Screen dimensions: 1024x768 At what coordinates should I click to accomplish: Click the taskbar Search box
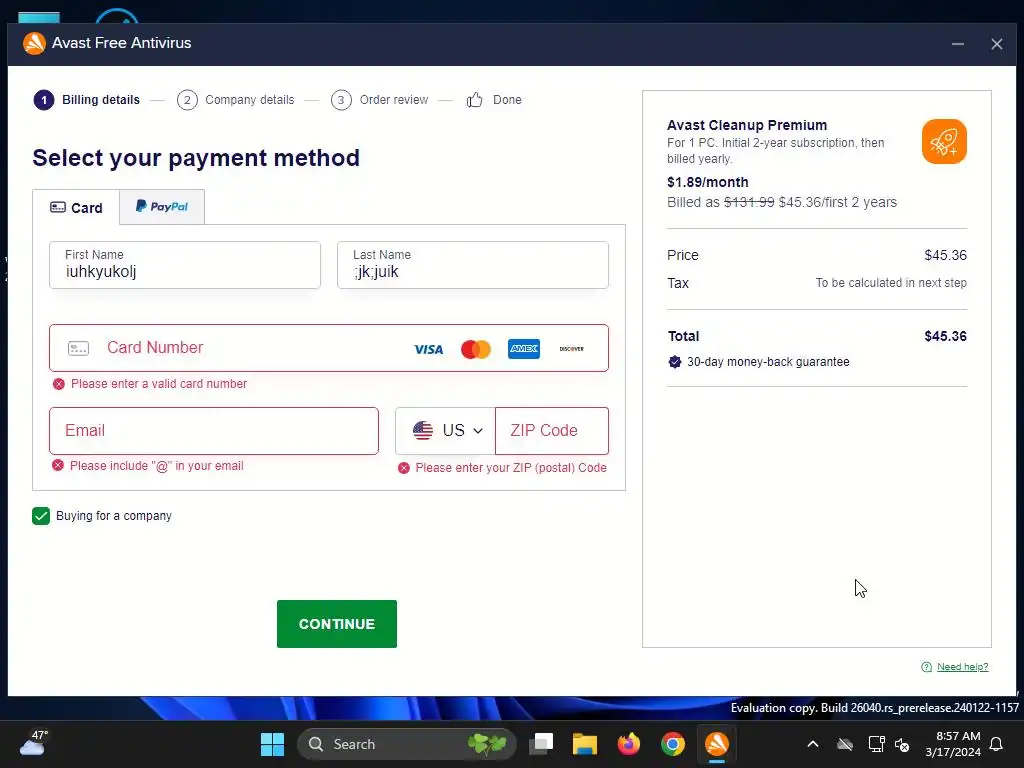(x=406, y=744)
